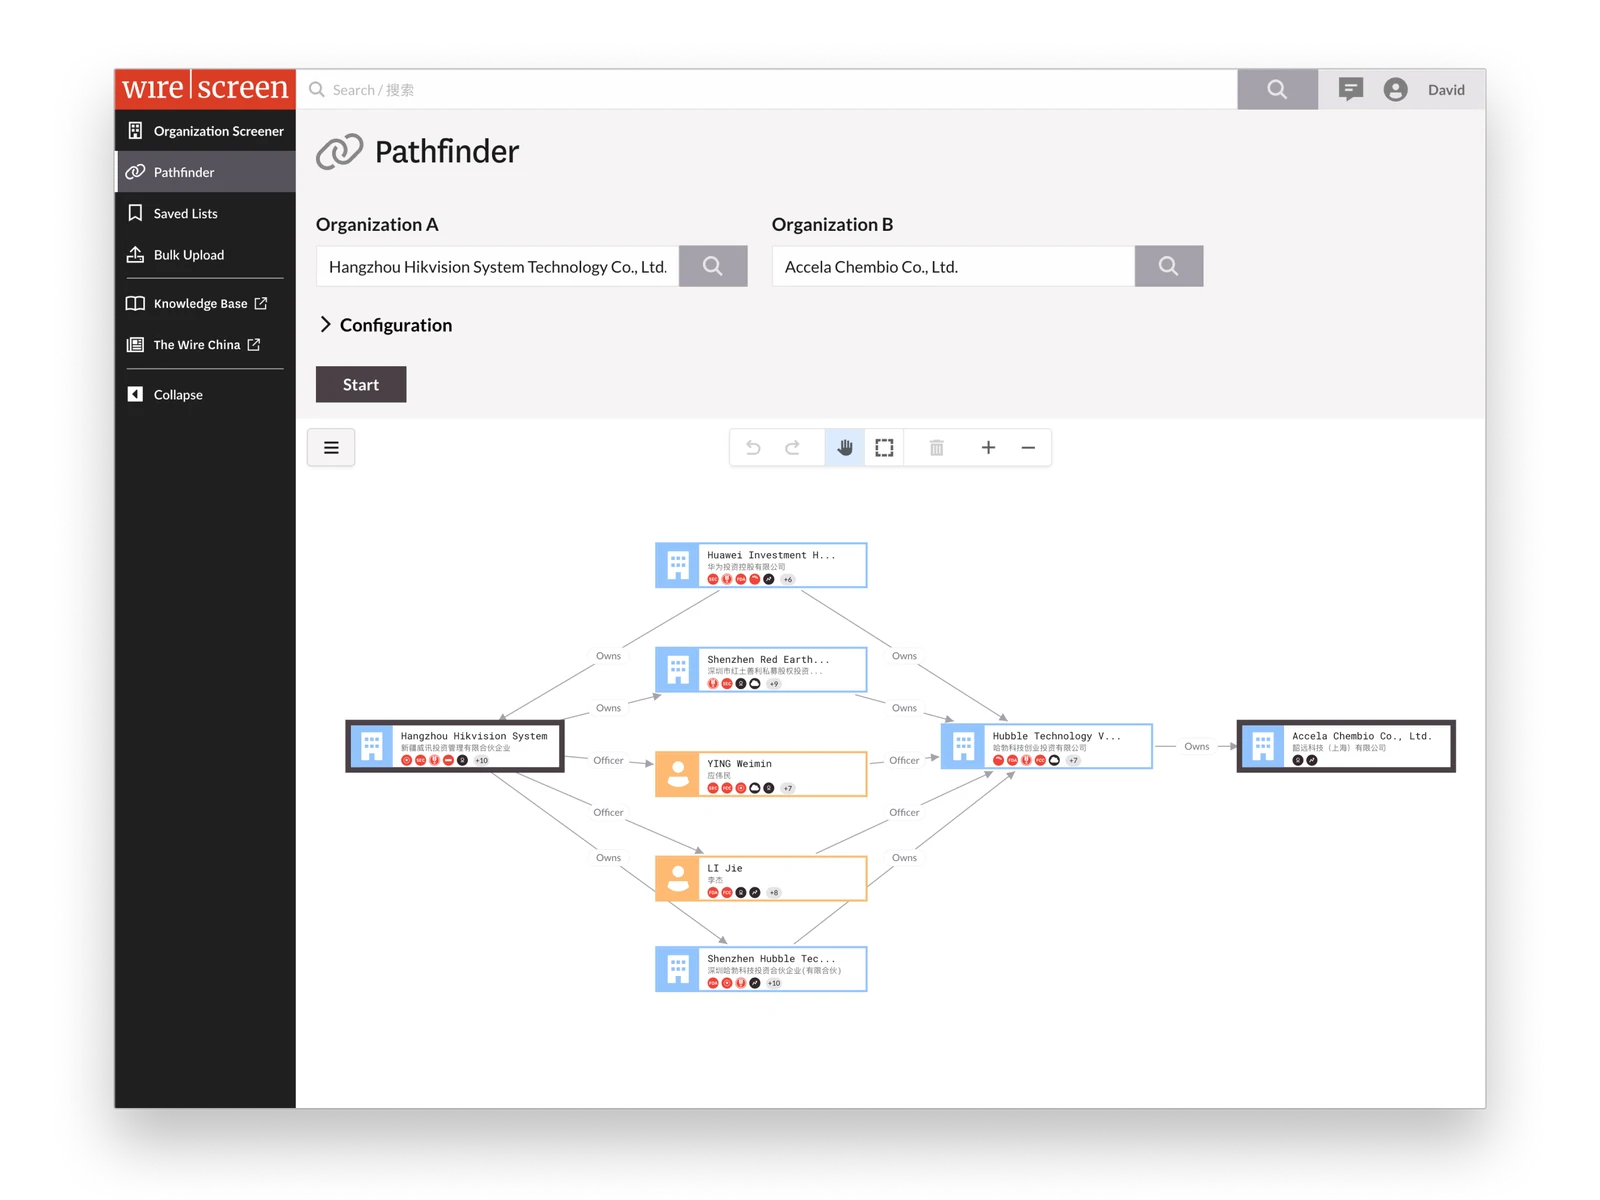Open David's user account avatar
Screen dimensions: 1600x1200
pyautogui.click(x=1396, y=89)
